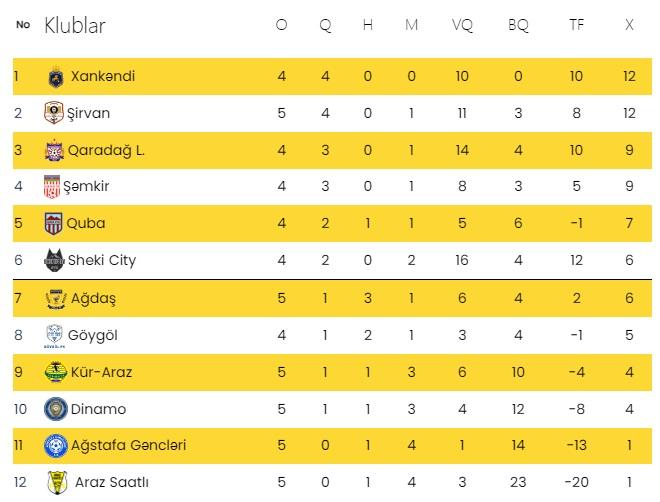Click the Sheki City wolf logo
Screen dimensions: 660x502
tap(53, 260)
